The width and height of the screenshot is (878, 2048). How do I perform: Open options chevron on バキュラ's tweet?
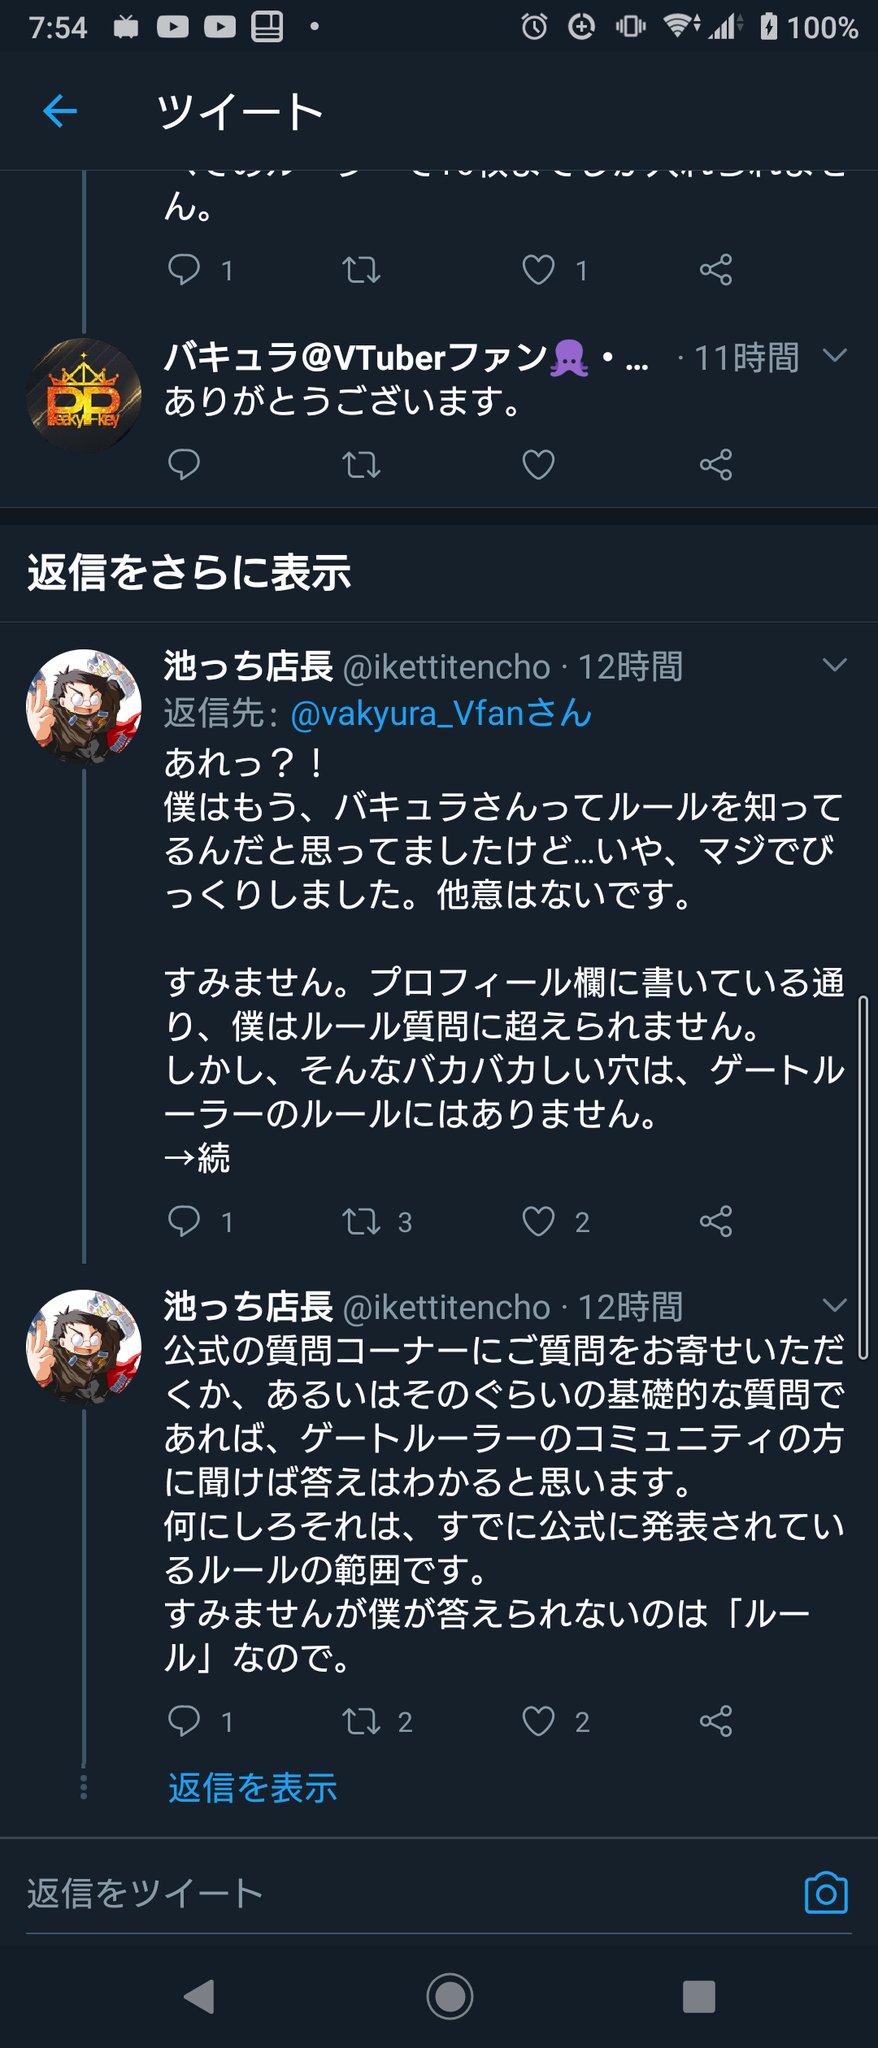834,356
